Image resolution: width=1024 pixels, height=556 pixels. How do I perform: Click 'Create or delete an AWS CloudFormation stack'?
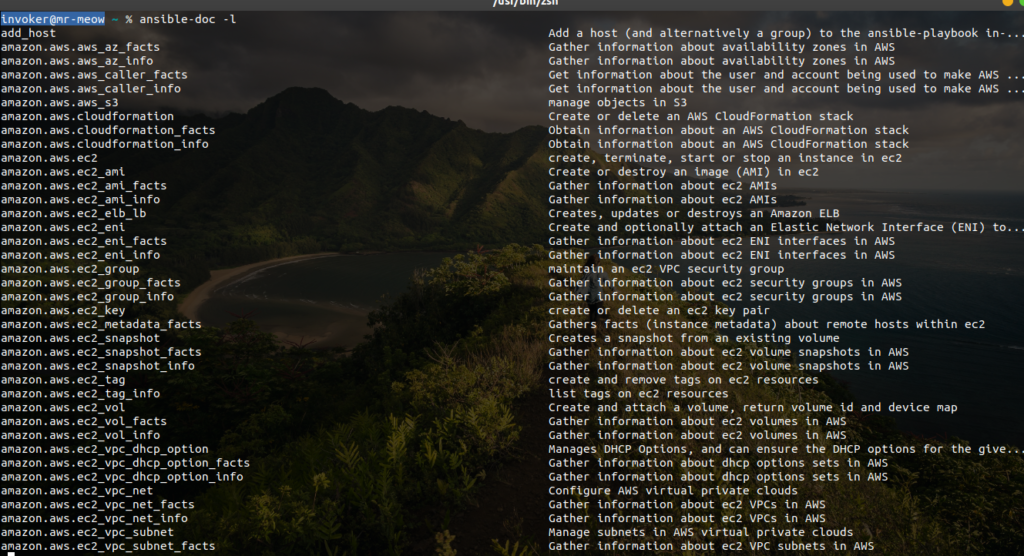701,116
